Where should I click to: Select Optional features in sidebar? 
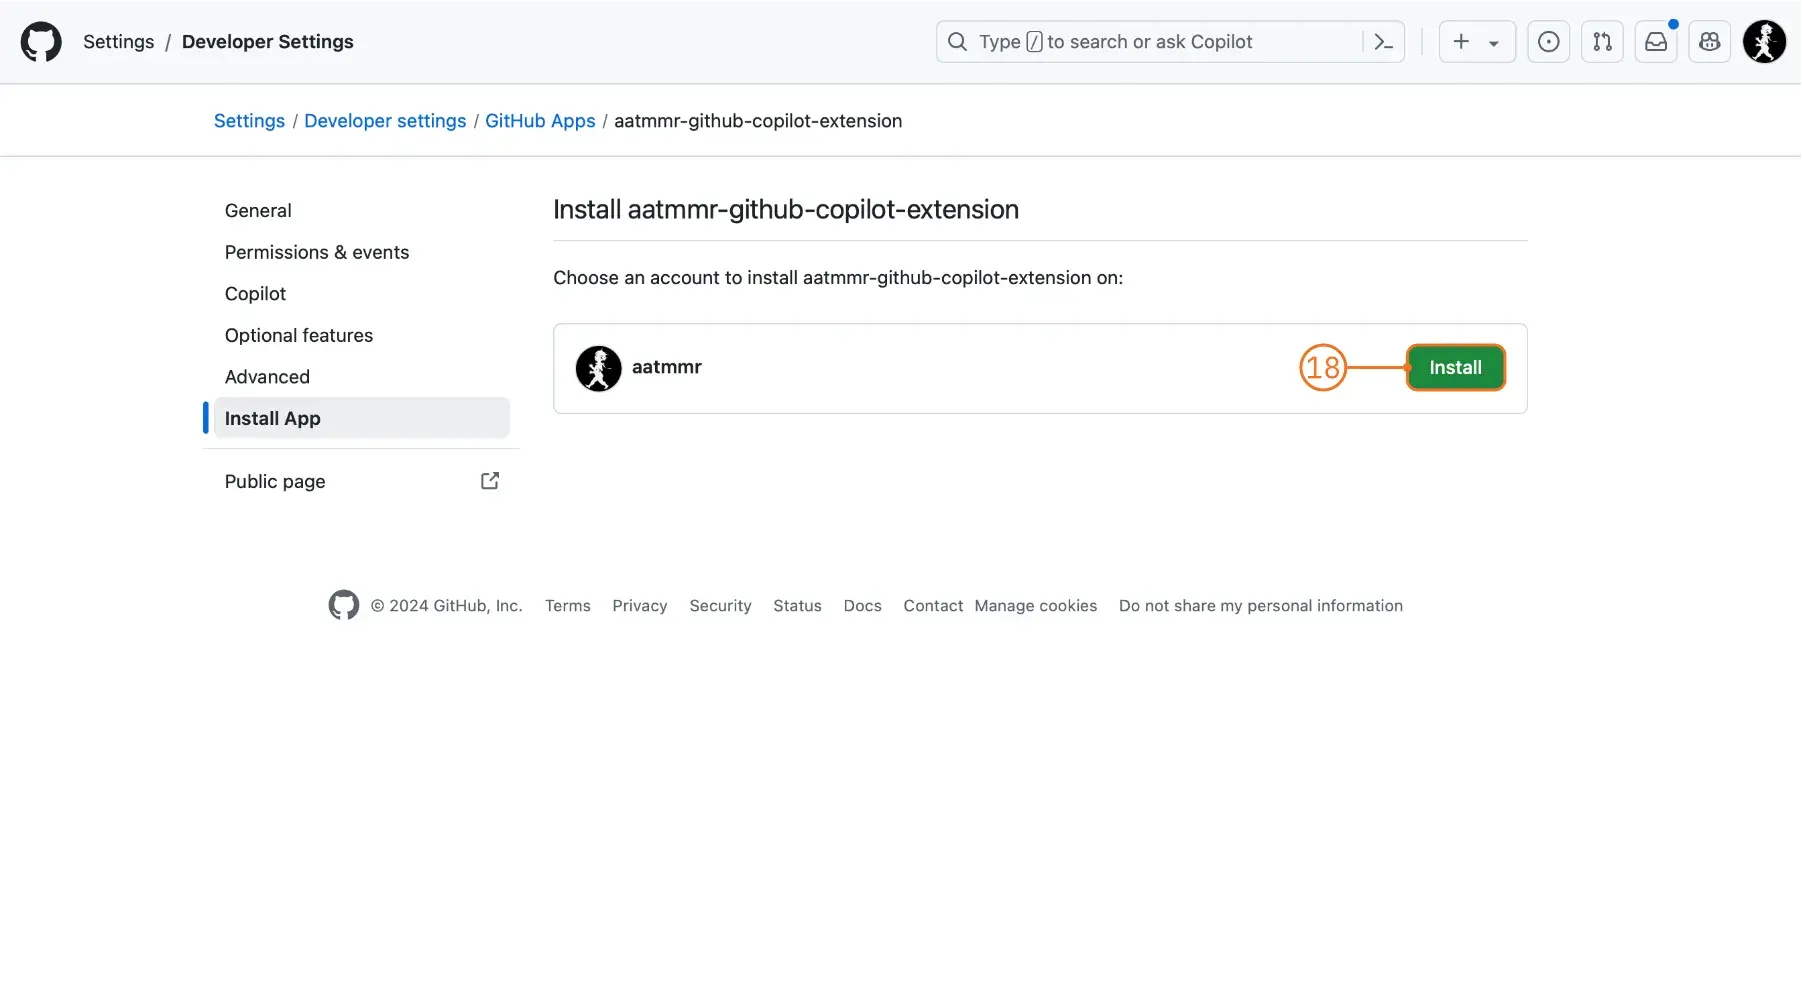point(361,336)
